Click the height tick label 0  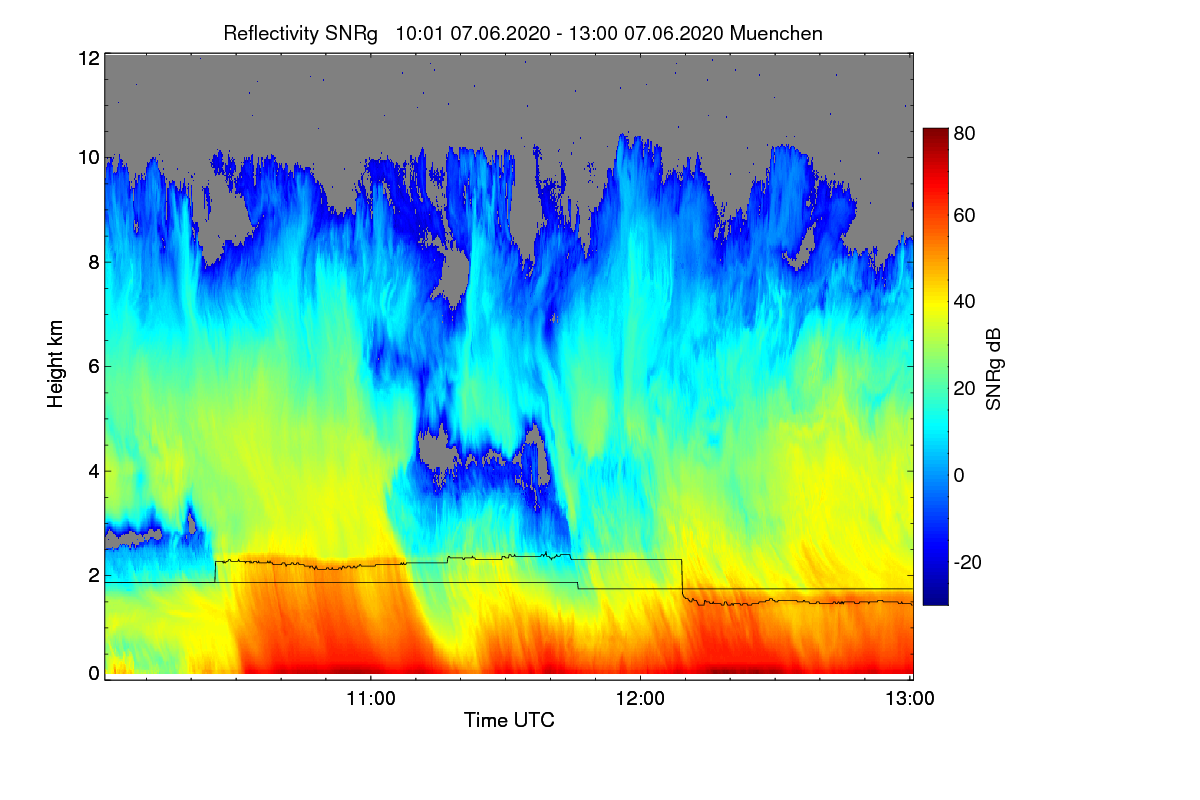click(93, 673)
